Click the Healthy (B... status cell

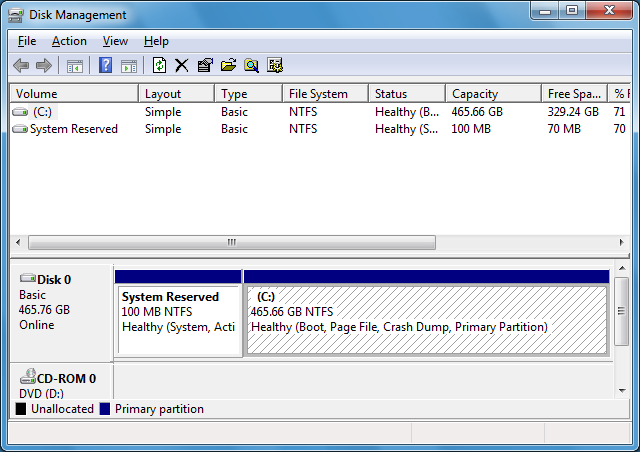[407, 112]
